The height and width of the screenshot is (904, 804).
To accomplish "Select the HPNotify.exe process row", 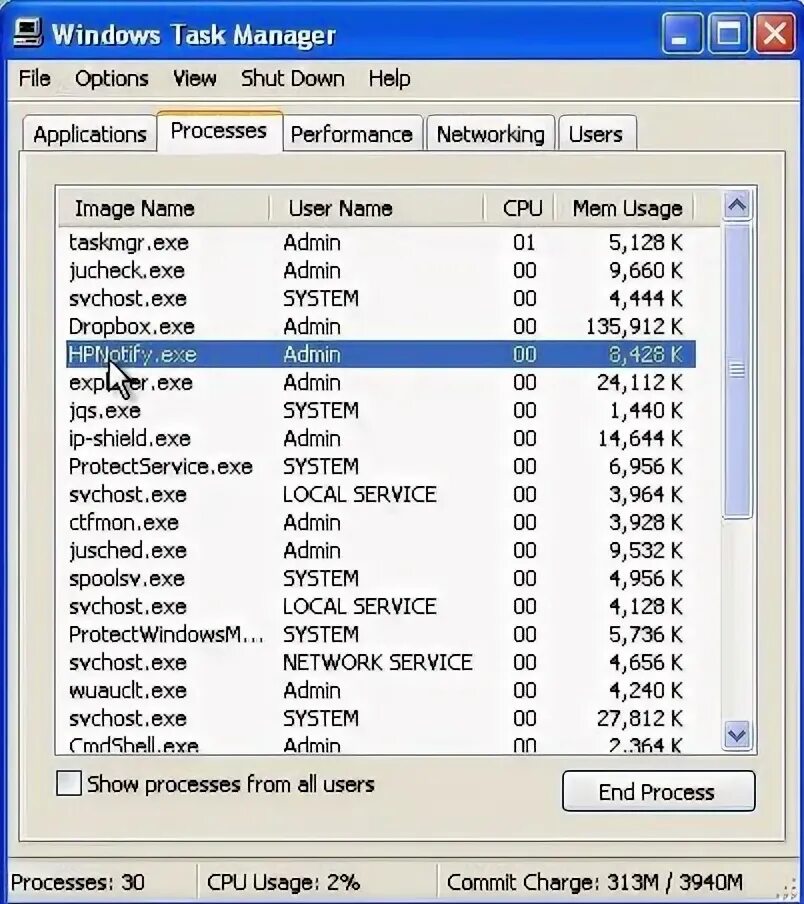I will [381, 354].
